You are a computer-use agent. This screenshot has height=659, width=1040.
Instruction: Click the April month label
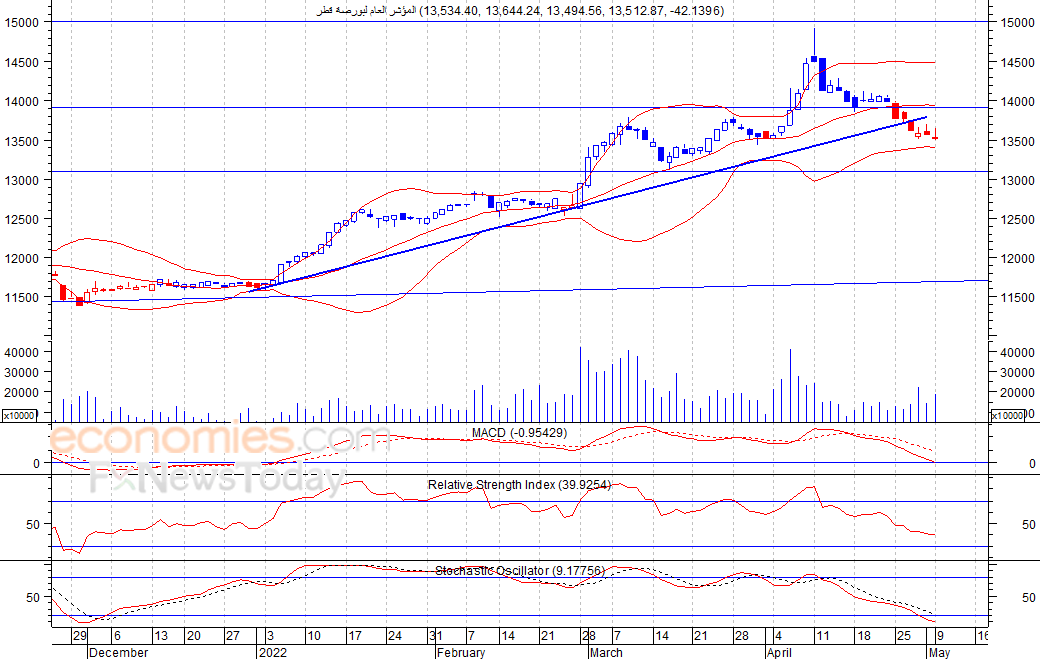[x=779, y=652]
